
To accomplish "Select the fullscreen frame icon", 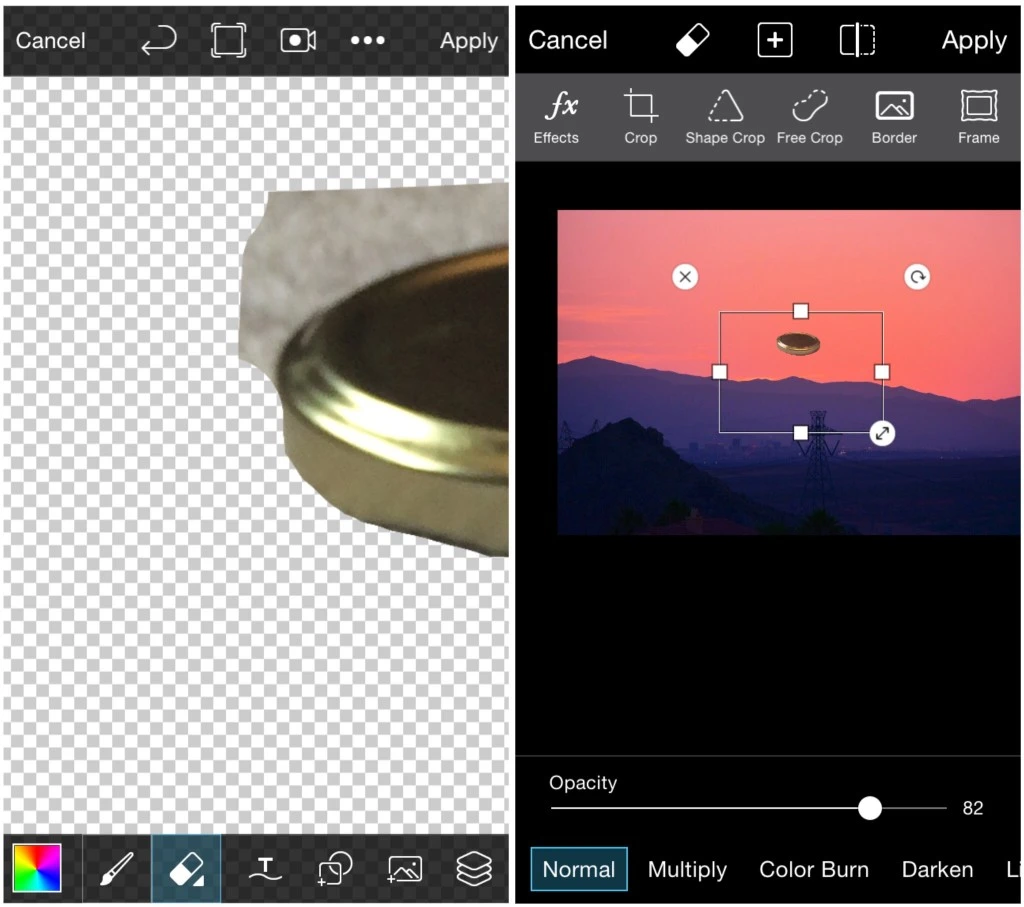I will coord(228,40).
